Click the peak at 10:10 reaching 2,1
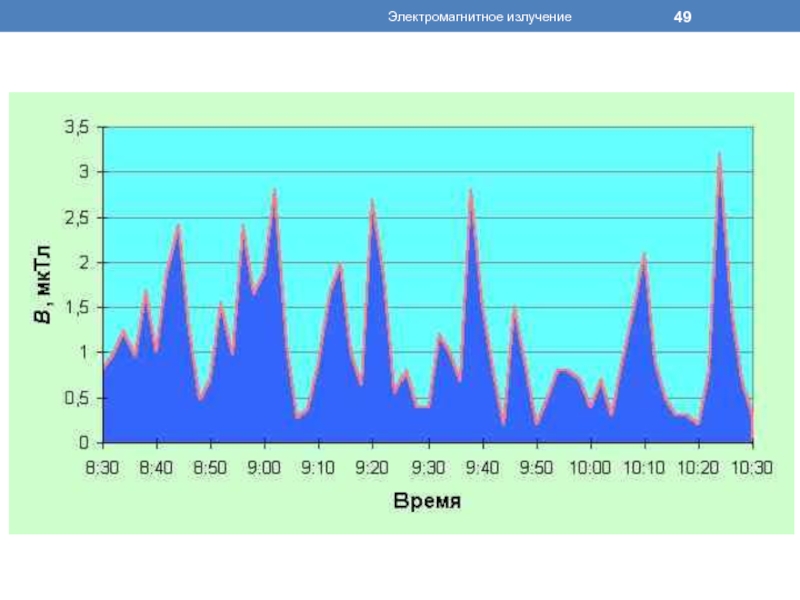800x600 pixels. [644, 255]
